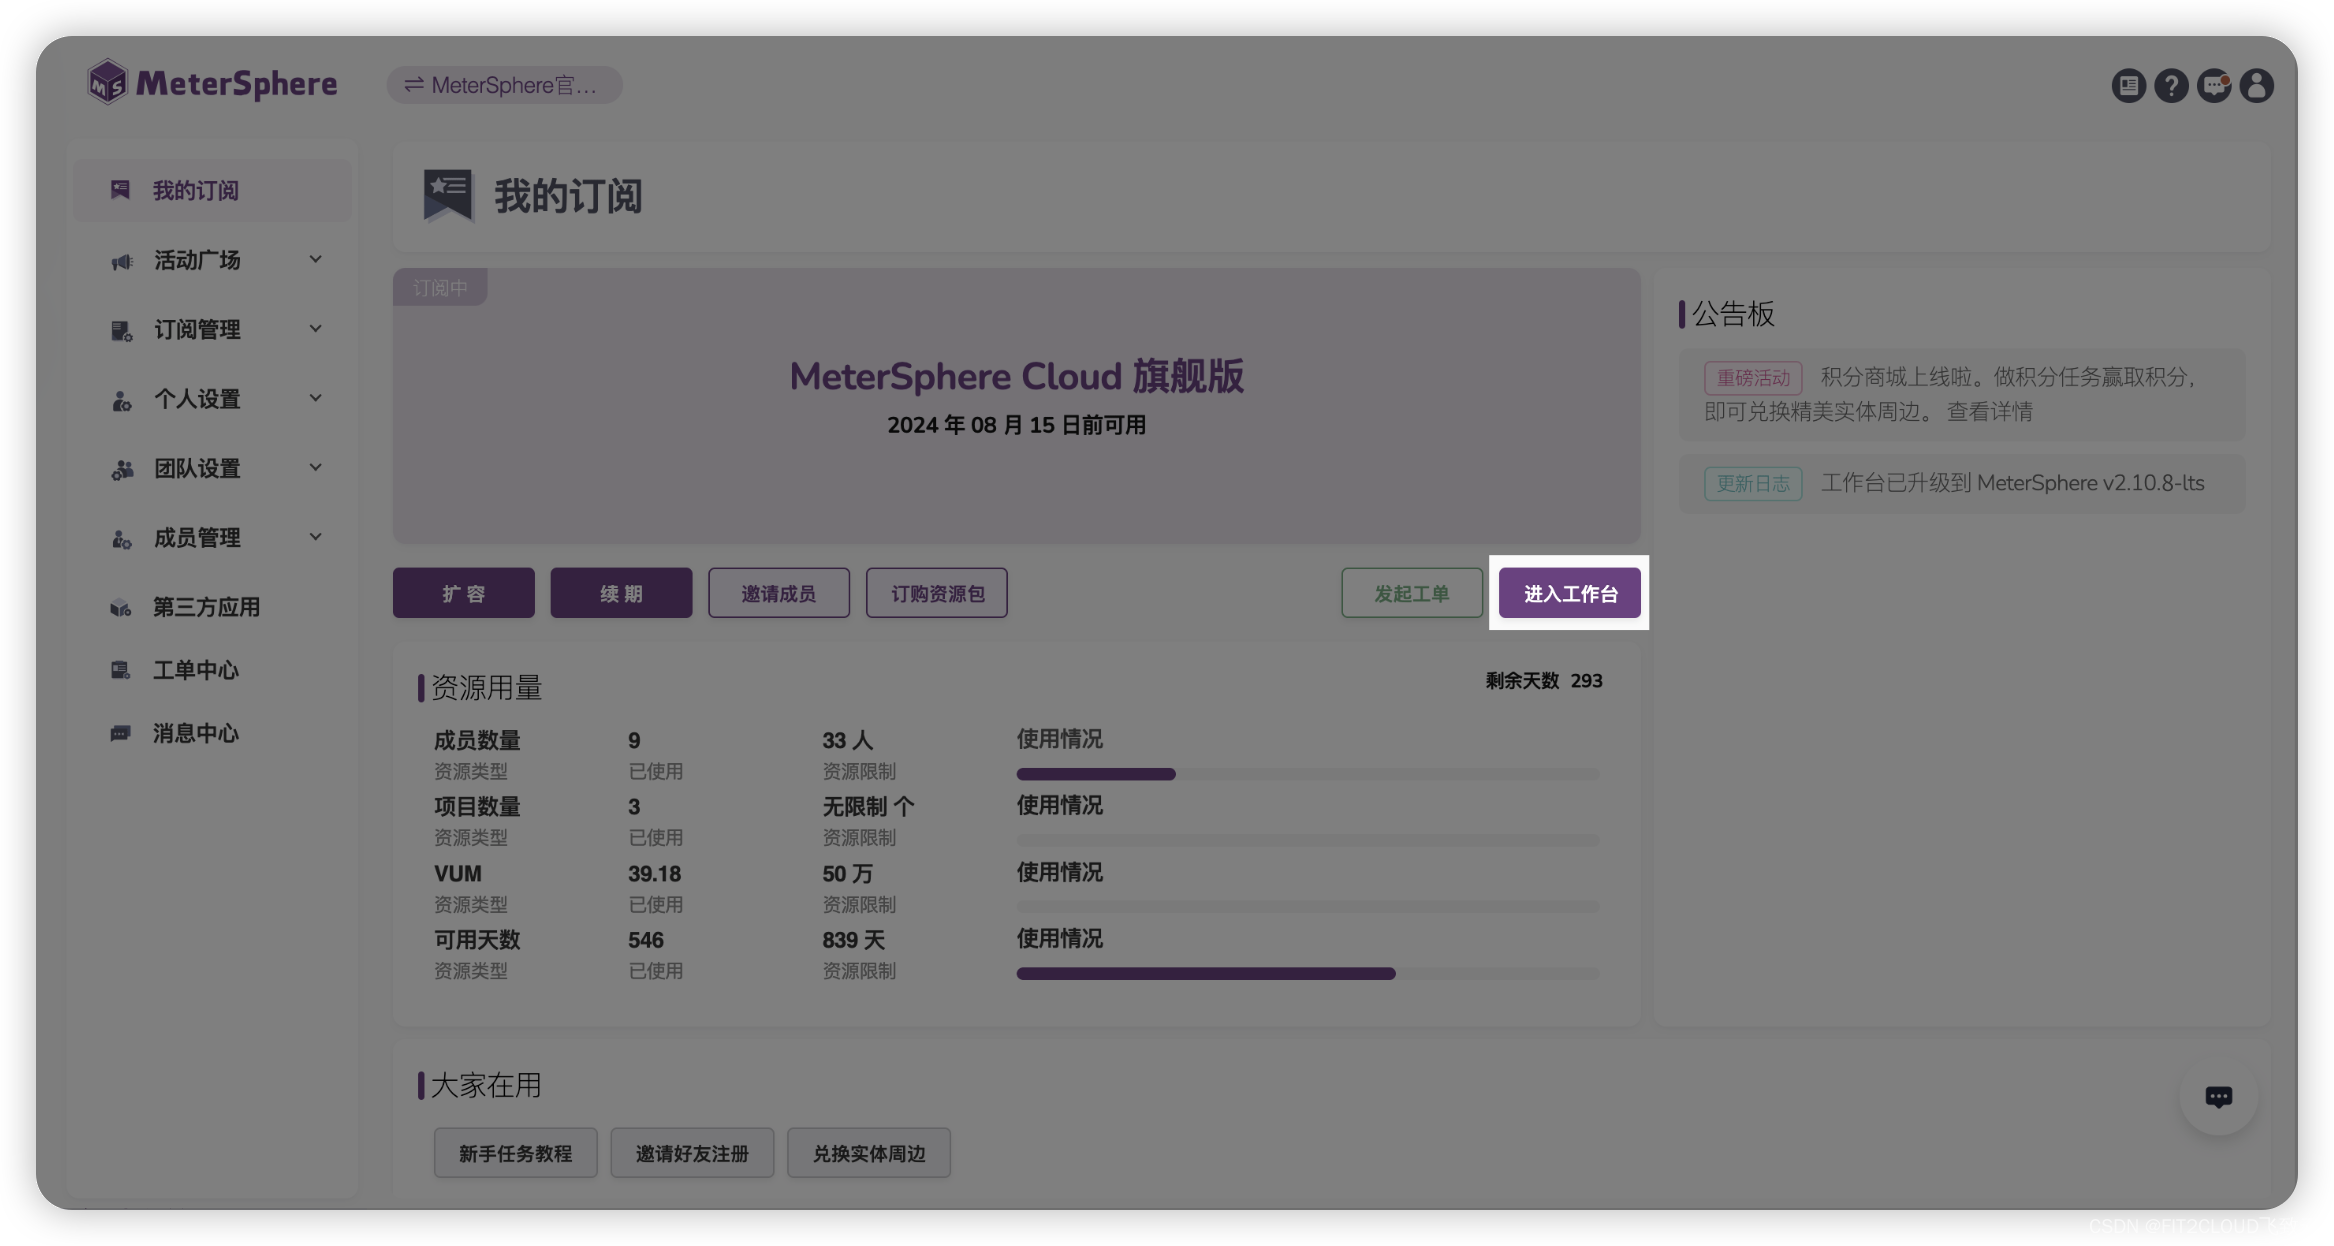Open 第三方应用 menu item
This screenshot has height=1246, width=2334.
tap(205, 607)
